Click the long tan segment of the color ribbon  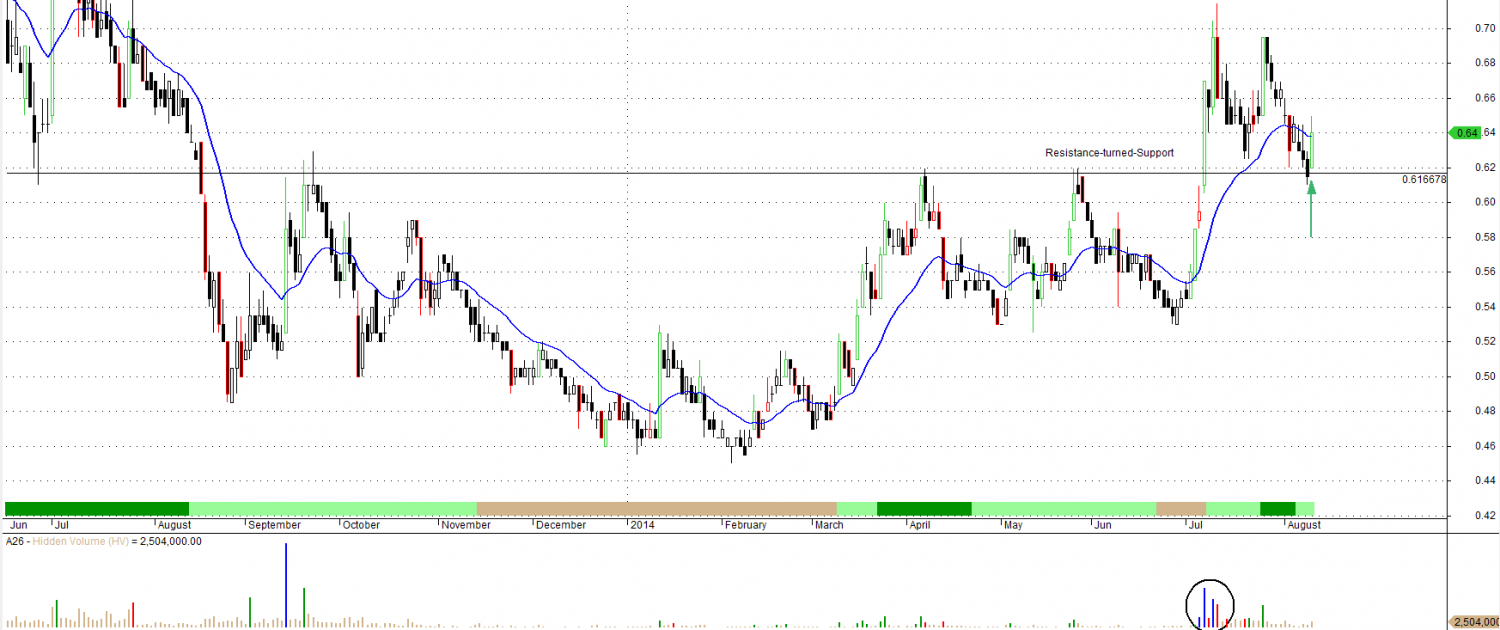(x=656, y=508)
